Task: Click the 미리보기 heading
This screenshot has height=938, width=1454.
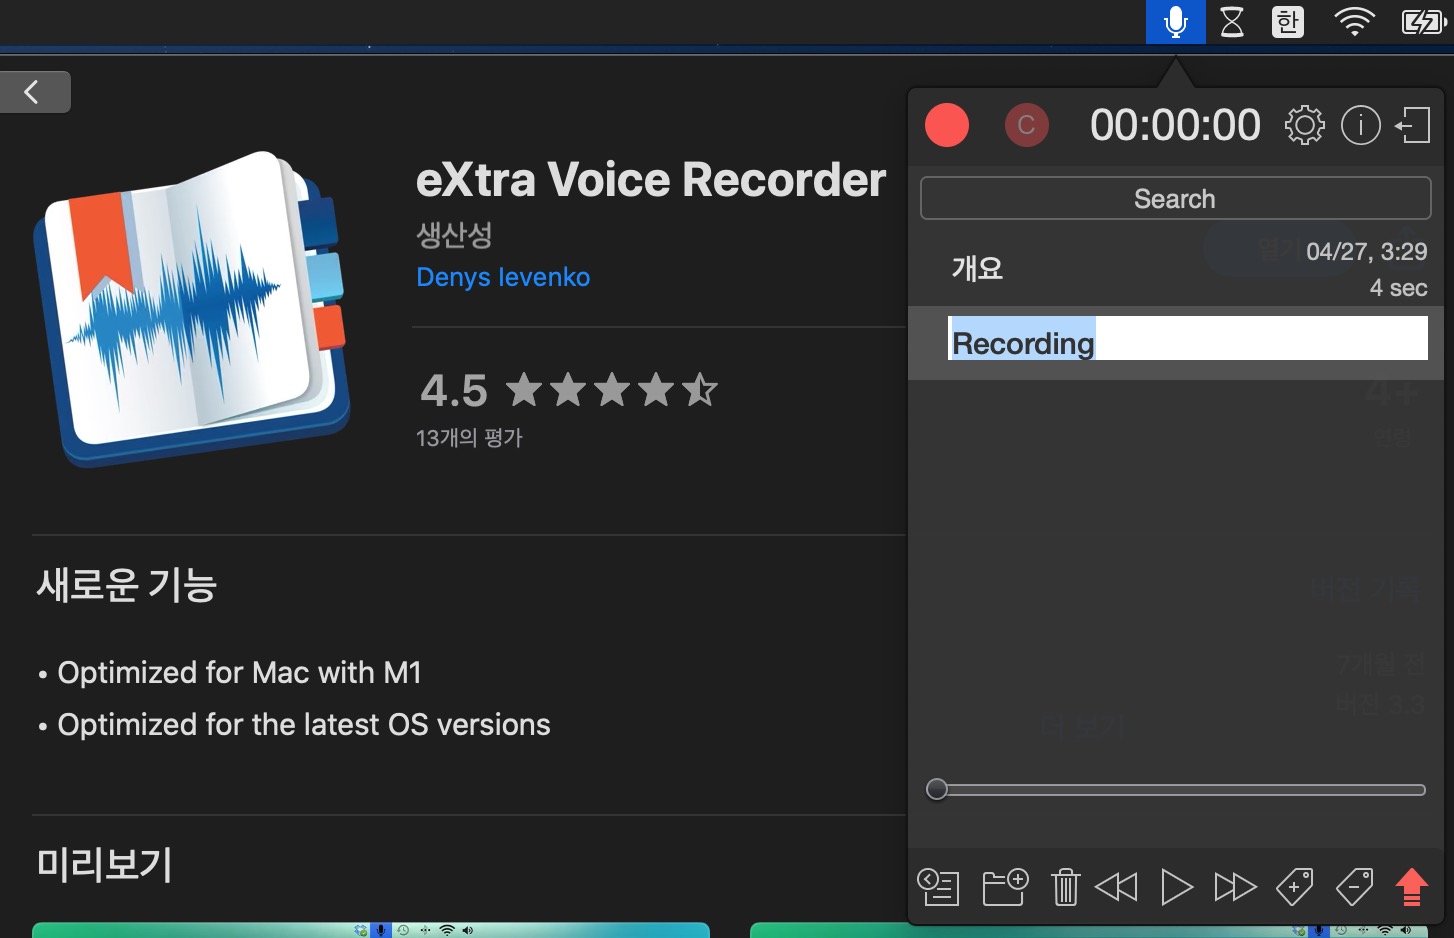Action: point(104,864)
